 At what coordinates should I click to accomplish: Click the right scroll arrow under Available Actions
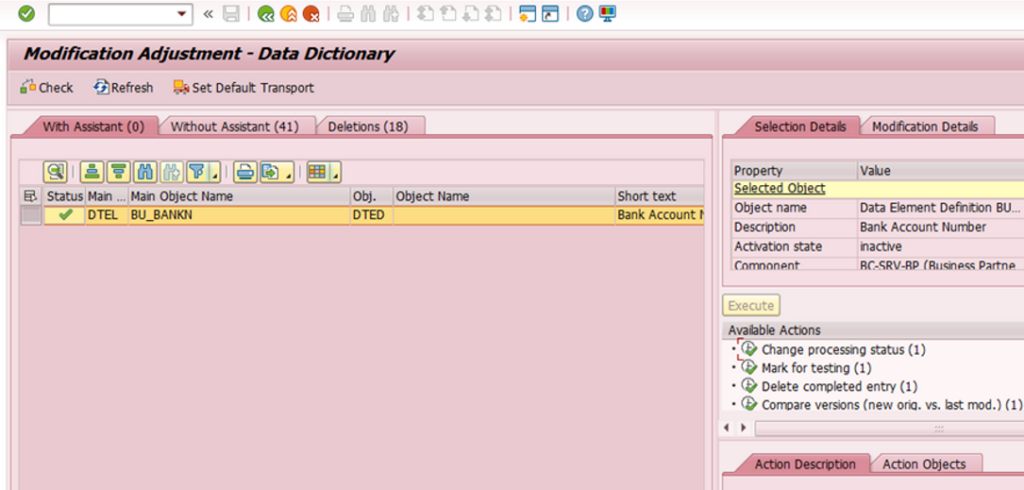tap(743, 429)
